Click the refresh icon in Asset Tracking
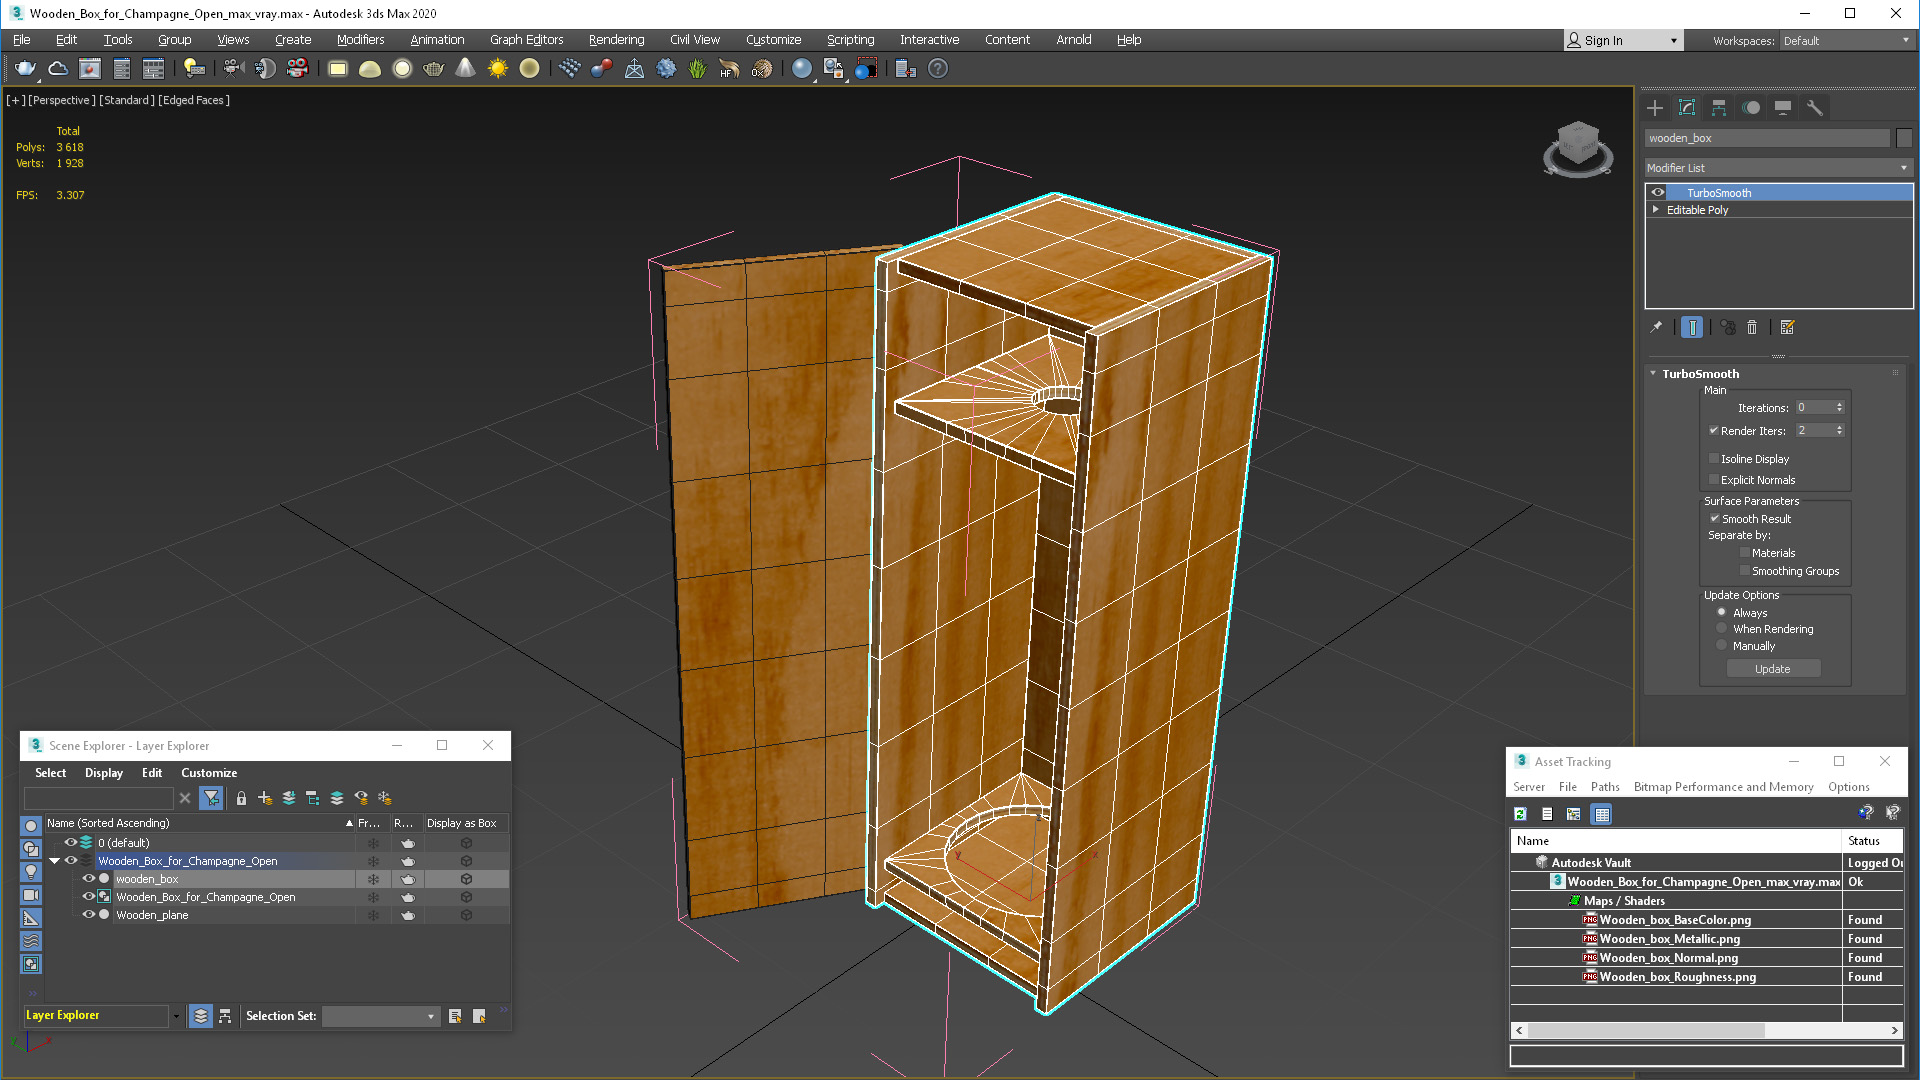This screenshot has width=1920, height=1080. coord(1521,814)
